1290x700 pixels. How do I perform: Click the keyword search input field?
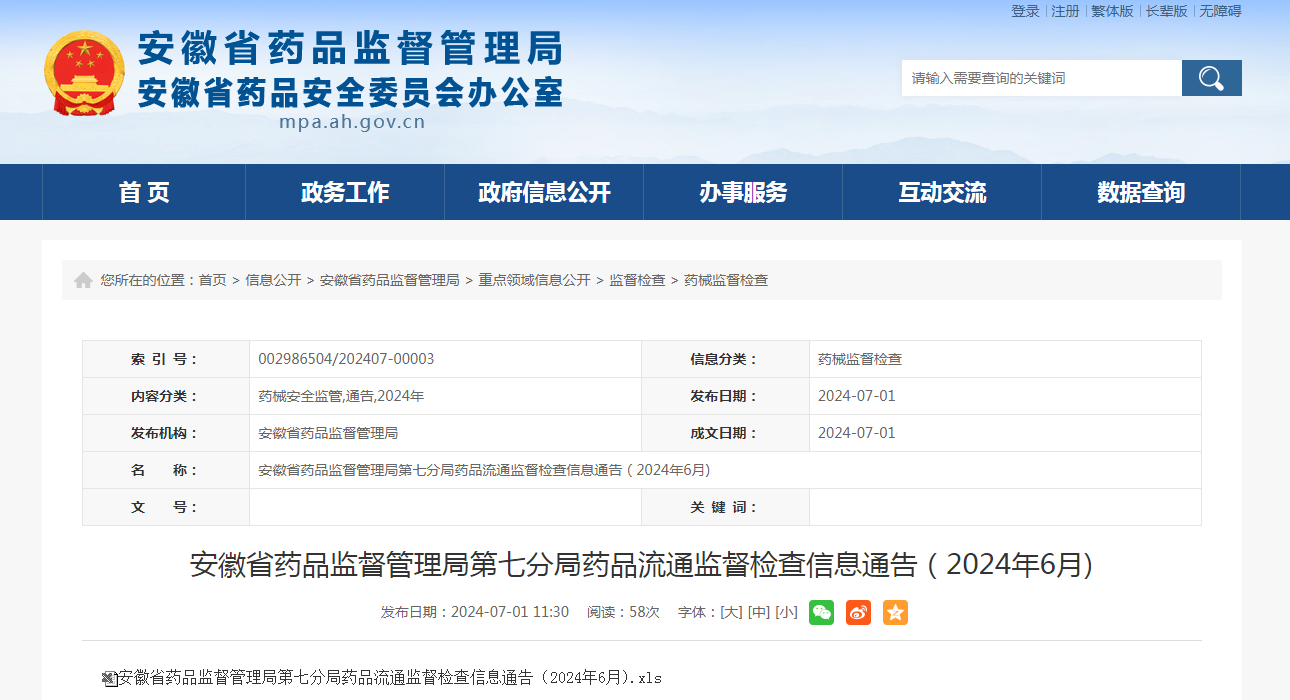coord(1040,78)
